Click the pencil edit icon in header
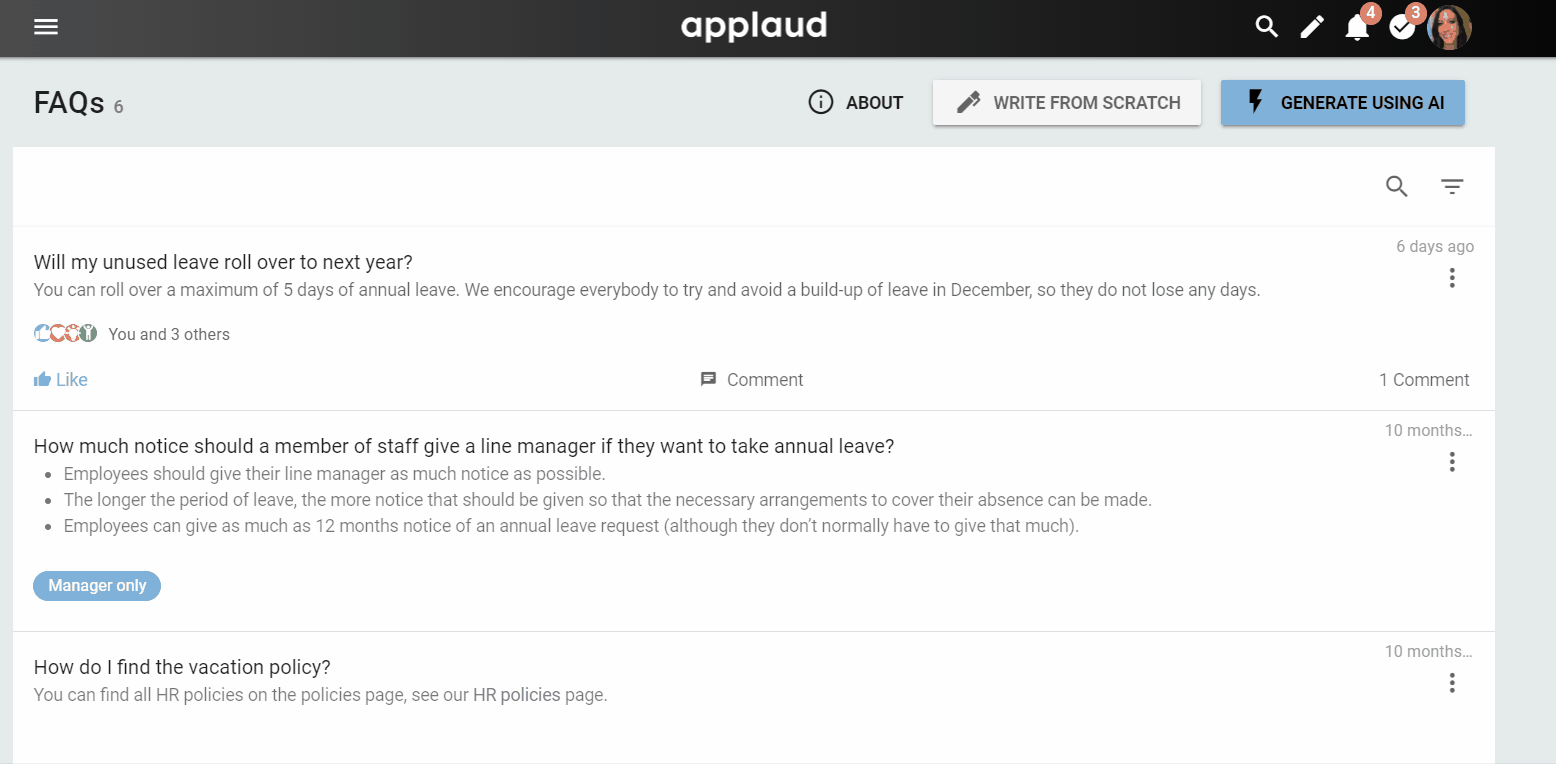The image size is (1556, 764). point(1312,27)
